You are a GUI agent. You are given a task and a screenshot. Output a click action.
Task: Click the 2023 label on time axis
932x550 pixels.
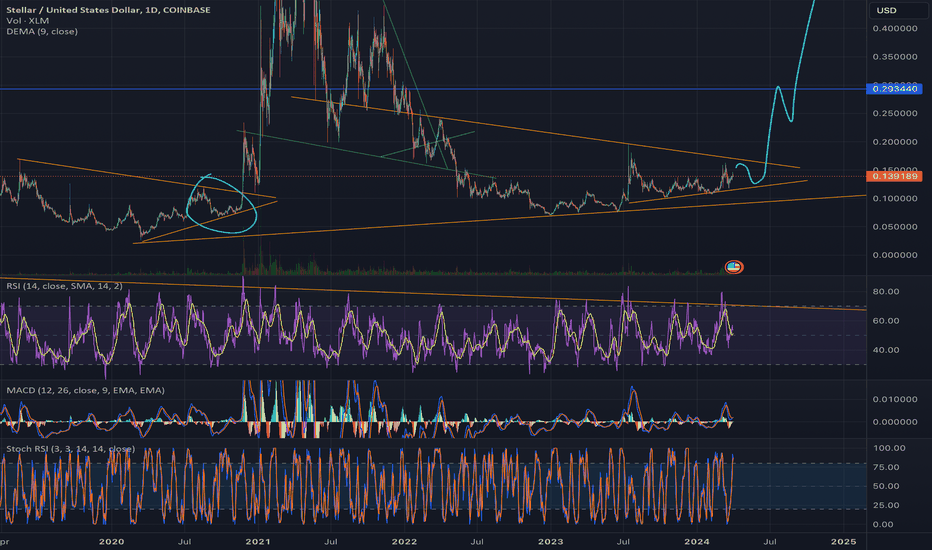click(x=550, y=541)
